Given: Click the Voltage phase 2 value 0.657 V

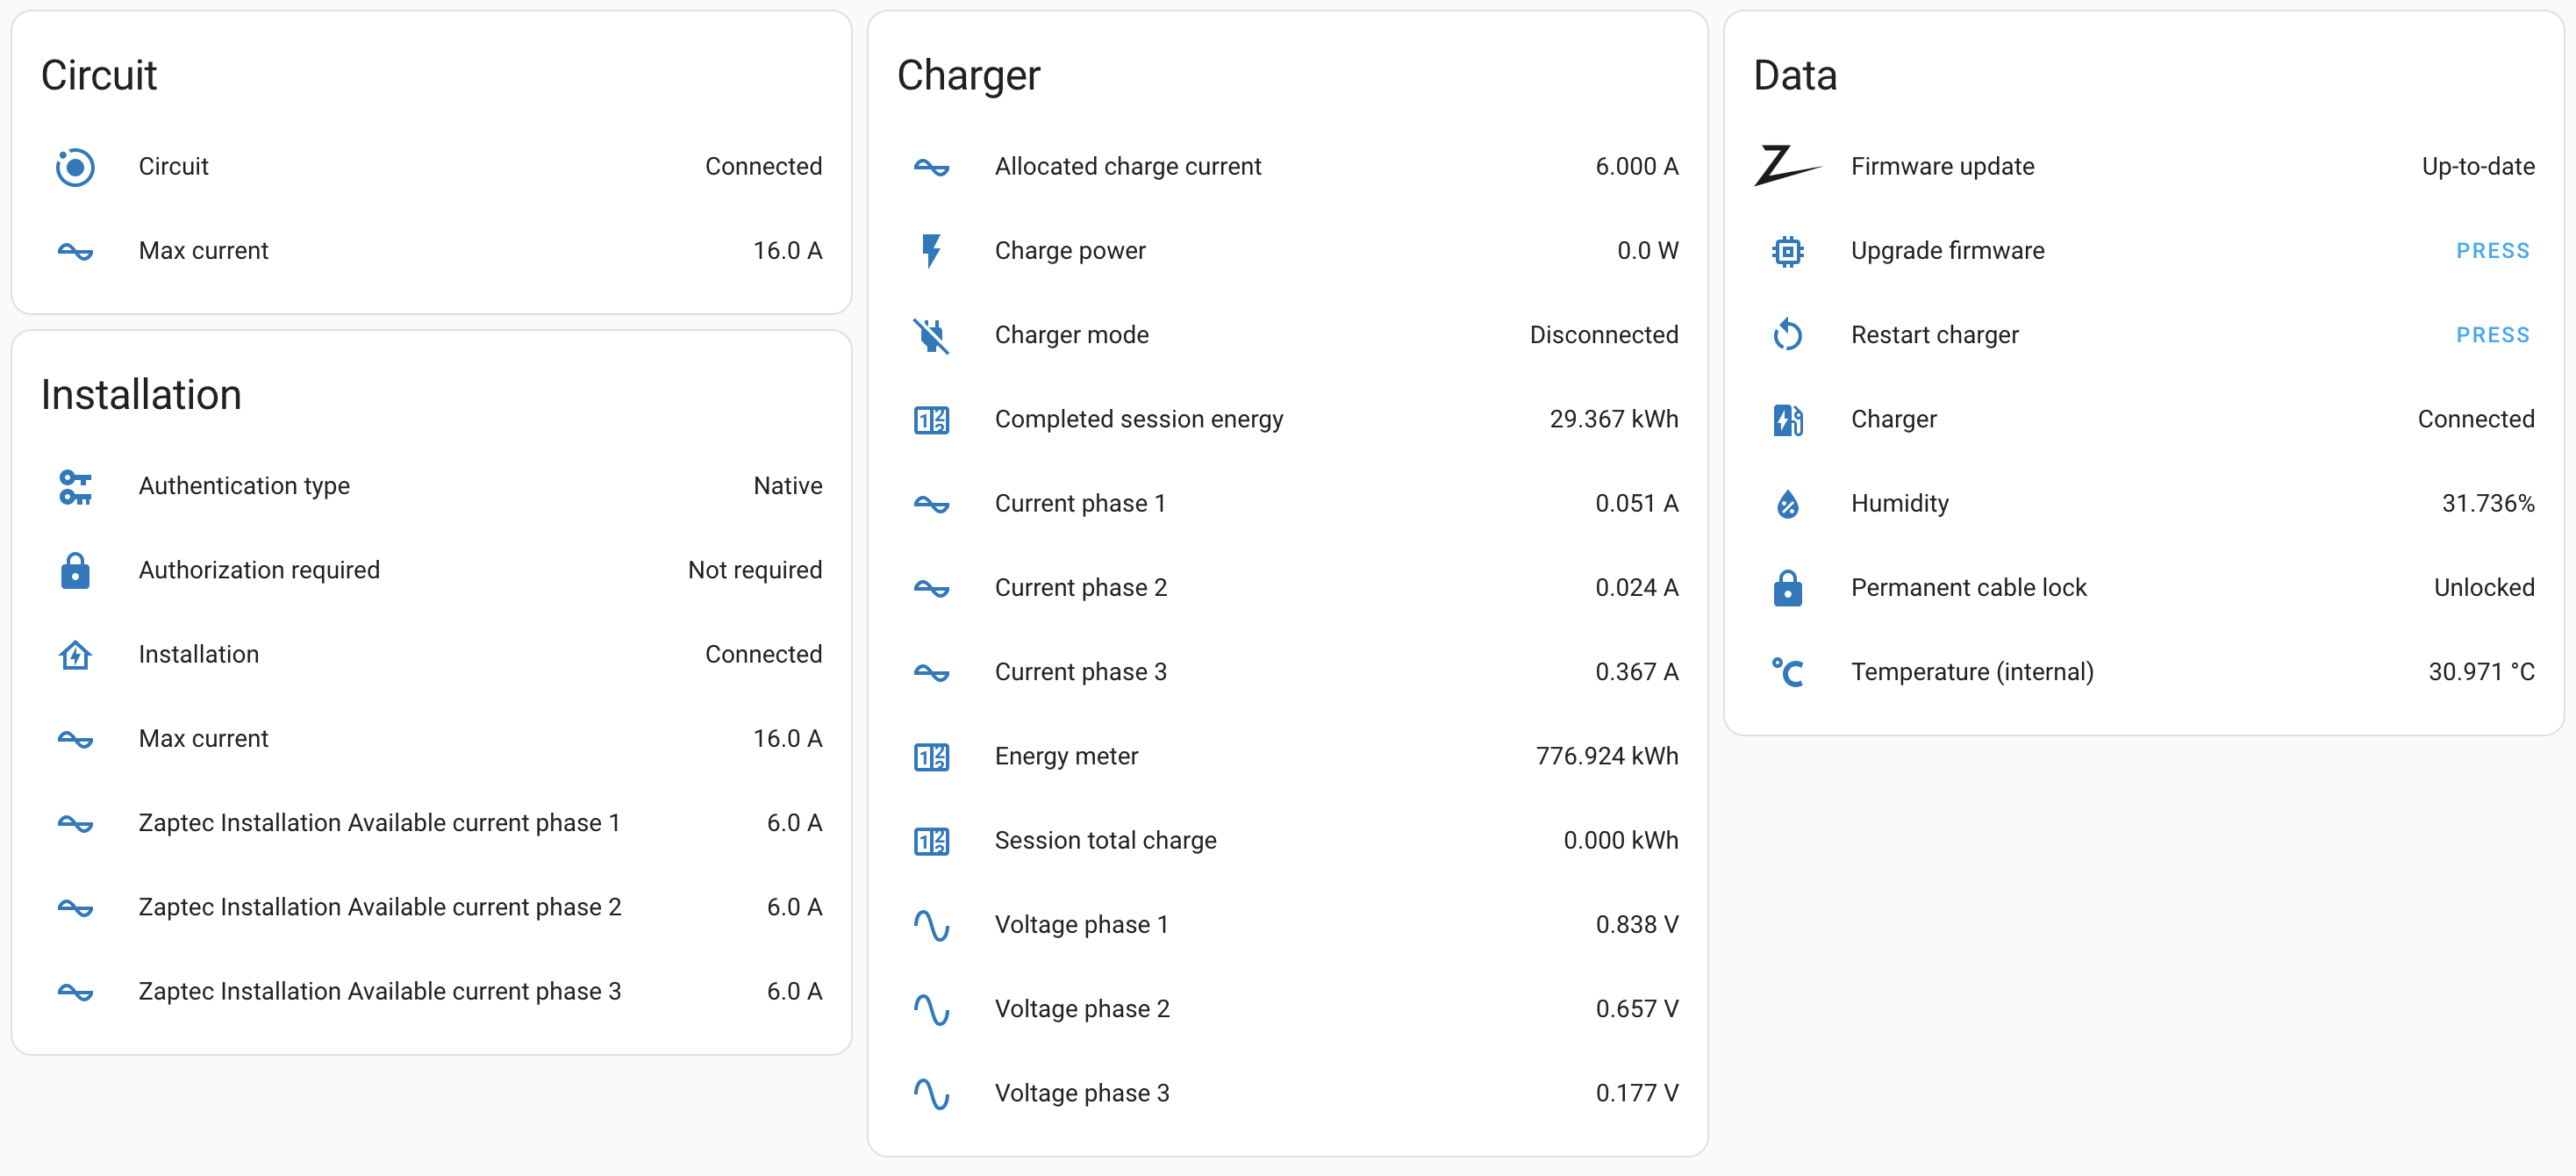Looking at the screenshot, I should [1636, 1009].
